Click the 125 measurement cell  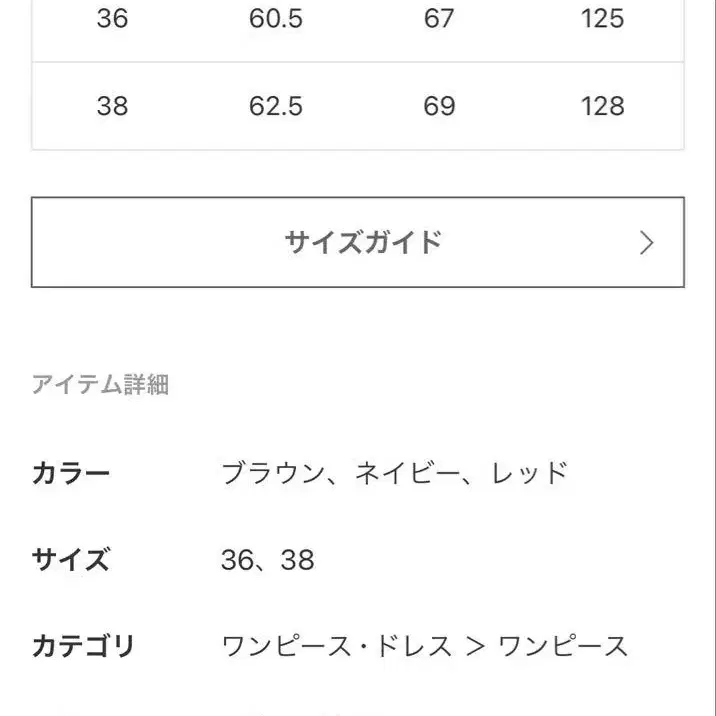pyautogui.click(x=602, y=19)
